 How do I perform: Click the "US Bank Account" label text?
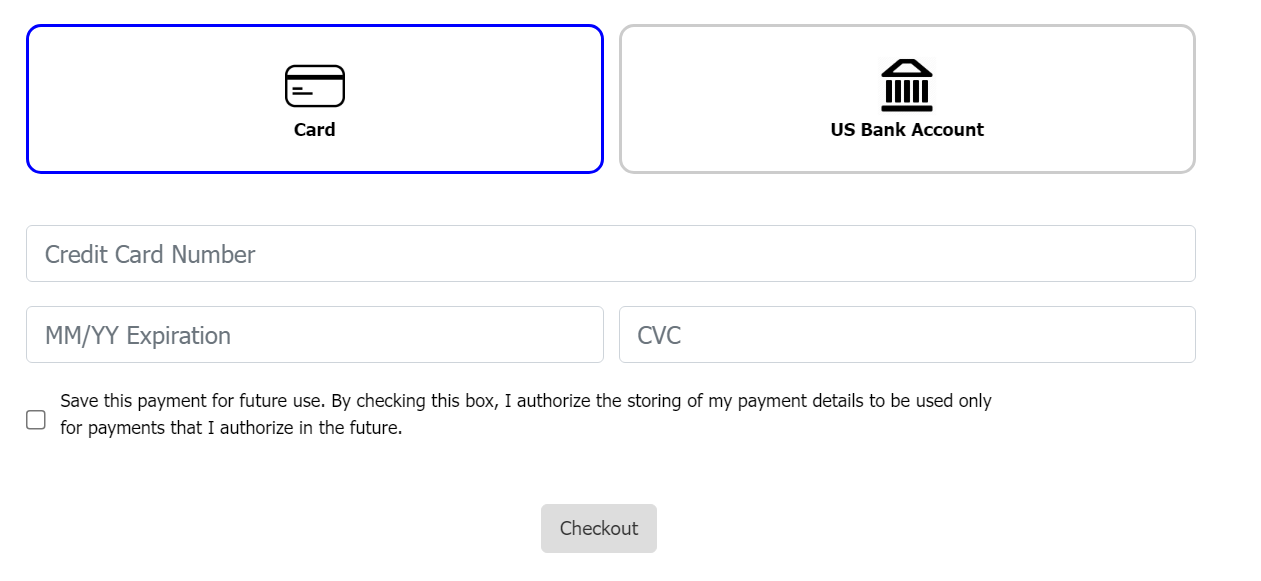click(907, 130)
